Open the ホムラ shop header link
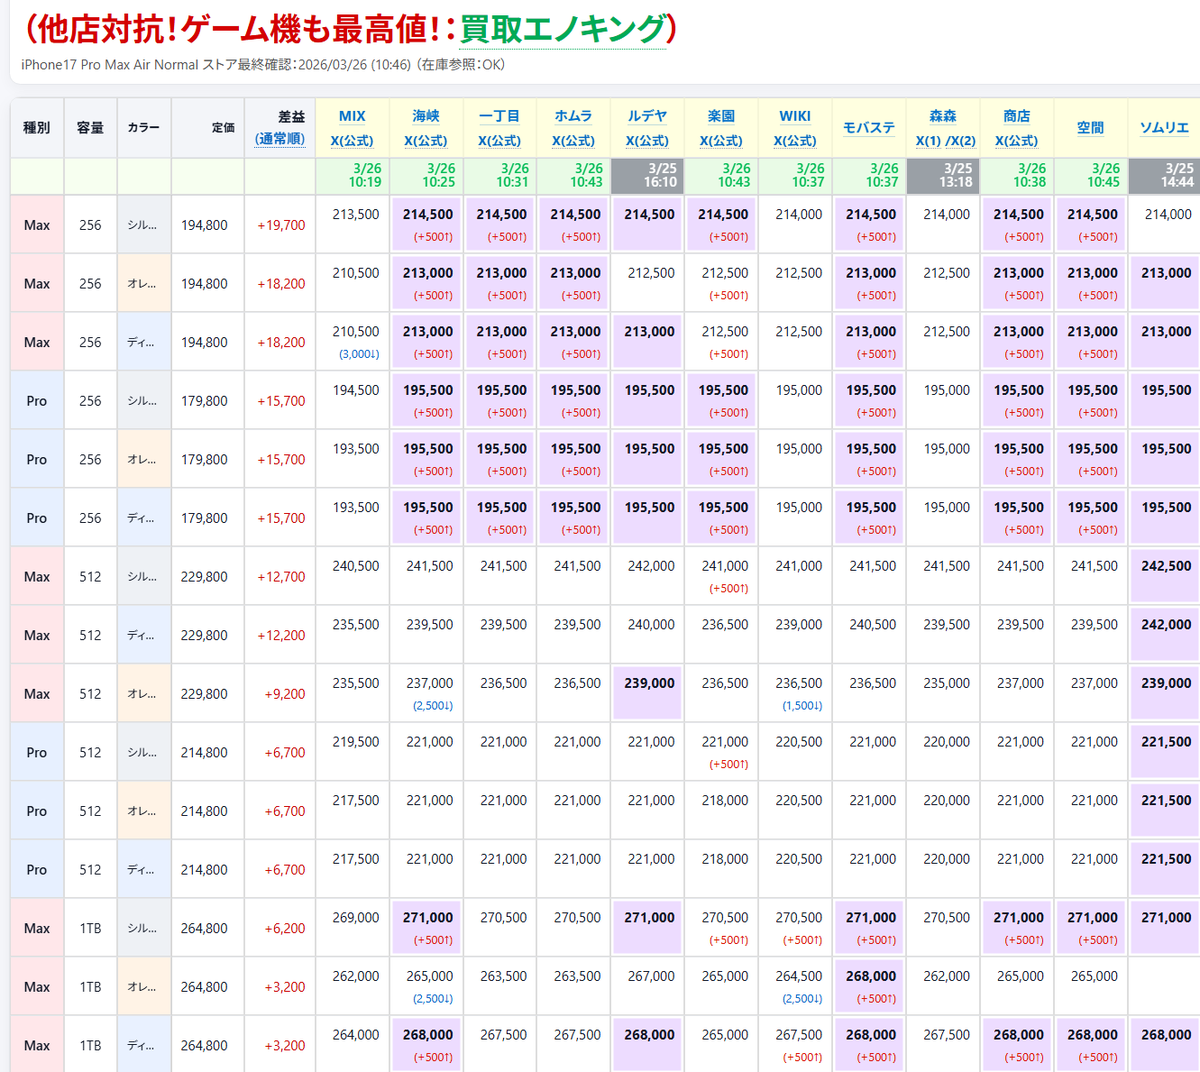The image size is (1200, 1072). (573, 115)
